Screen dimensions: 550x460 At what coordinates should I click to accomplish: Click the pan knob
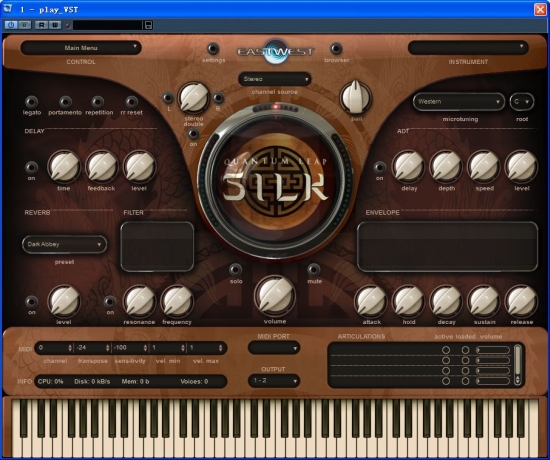(355, 97)
